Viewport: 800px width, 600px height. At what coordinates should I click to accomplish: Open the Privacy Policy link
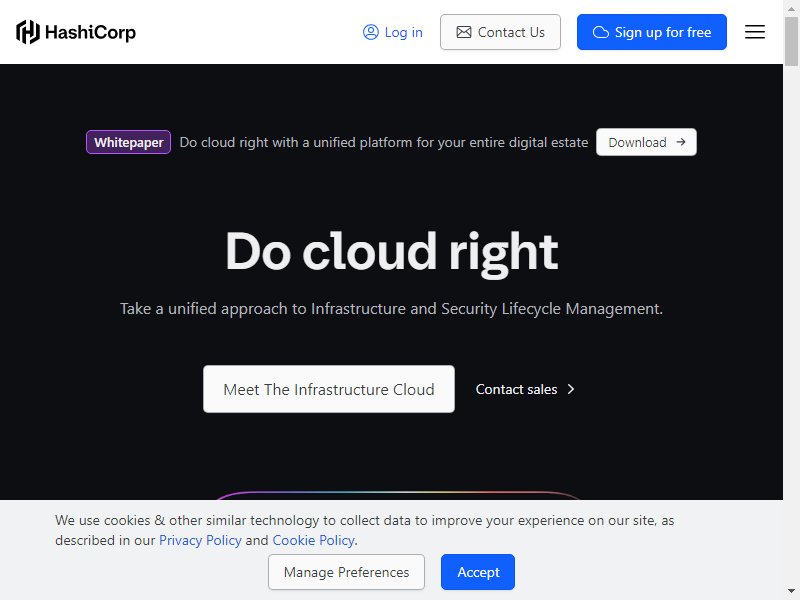200,540
